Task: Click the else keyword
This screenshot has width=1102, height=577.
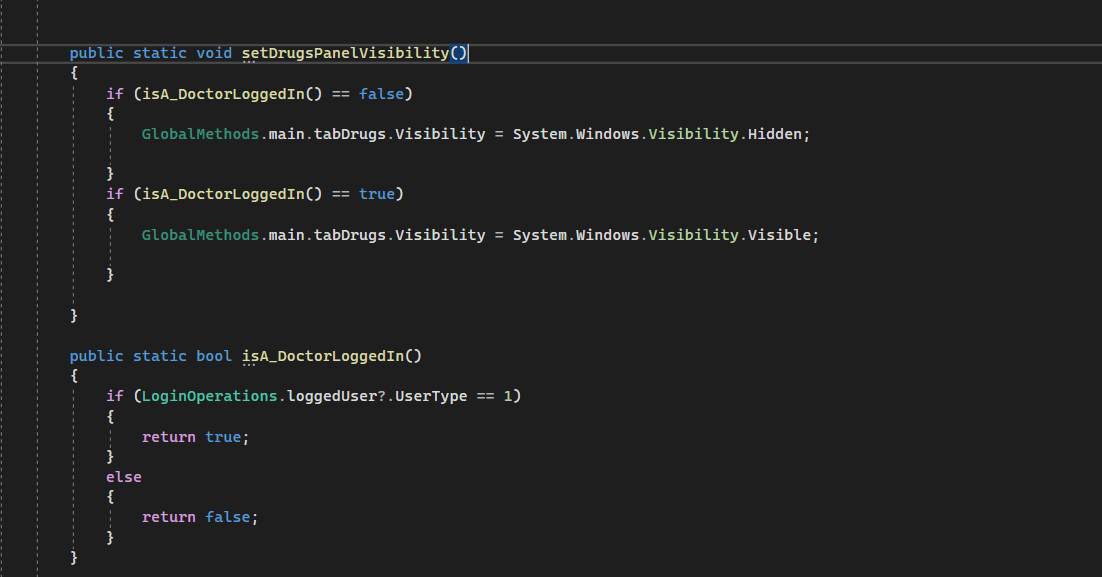Action: tap(122, 476)
